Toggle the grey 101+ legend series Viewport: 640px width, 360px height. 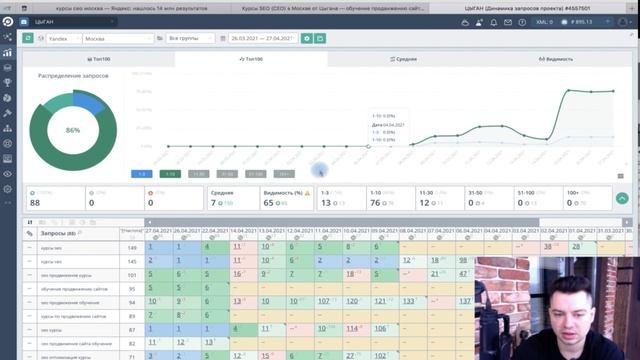[284, 174]
